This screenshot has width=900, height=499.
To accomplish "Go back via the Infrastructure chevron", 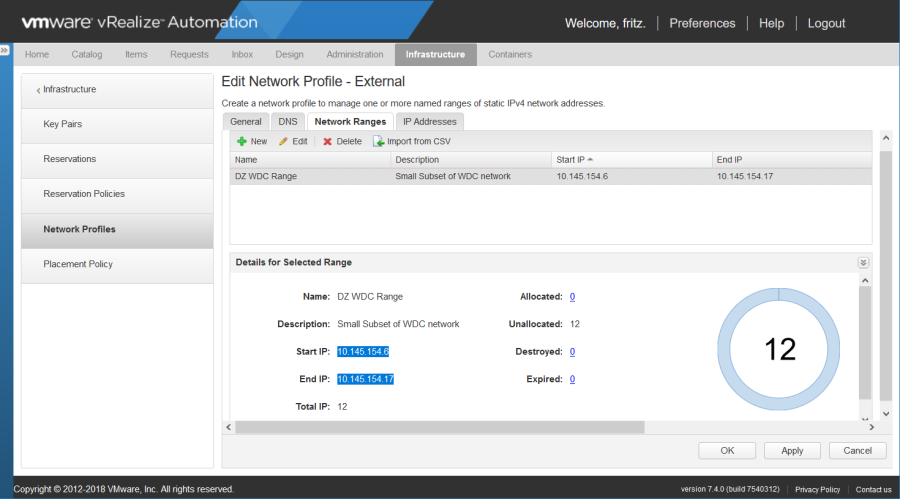I will pyautogui.click(x=39, y=90).
